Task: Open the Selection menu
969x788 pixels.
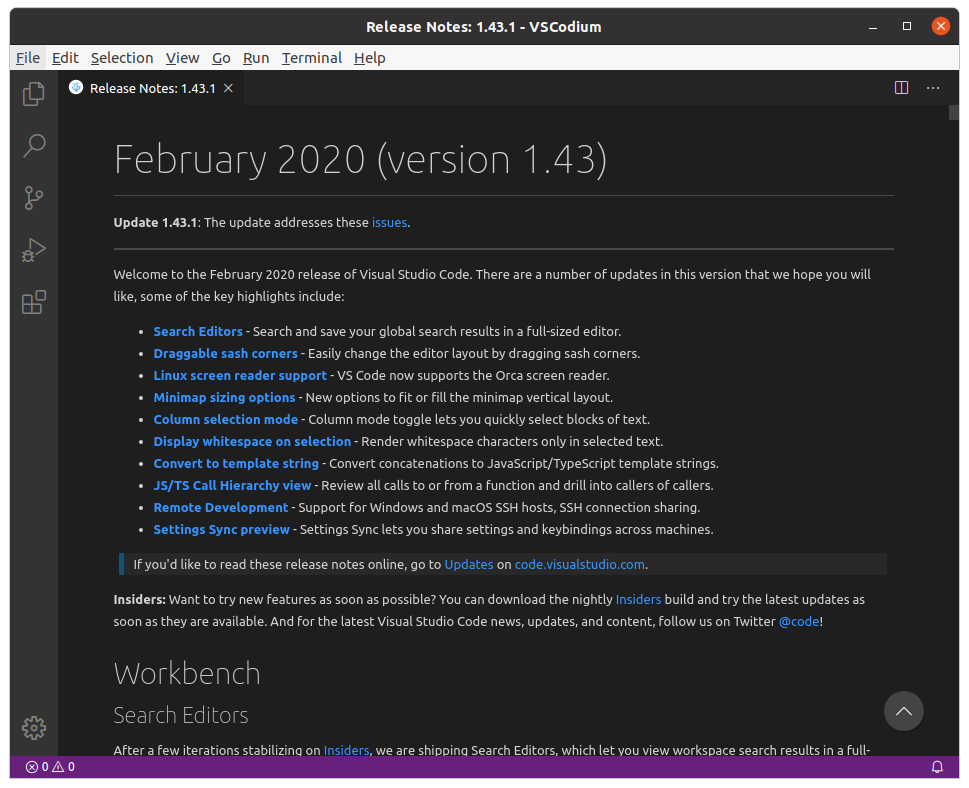Action: pos(122,58)
